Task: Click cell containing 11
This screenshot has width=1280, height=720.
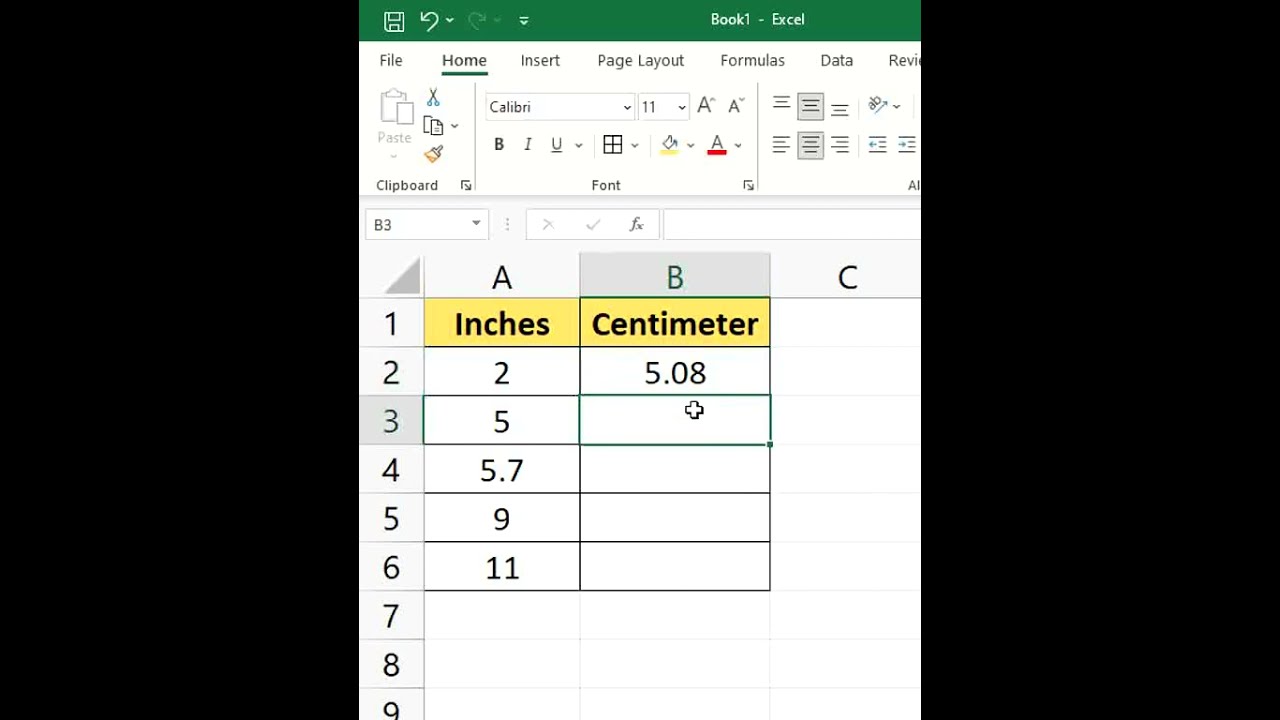Action: coord(502,567)
